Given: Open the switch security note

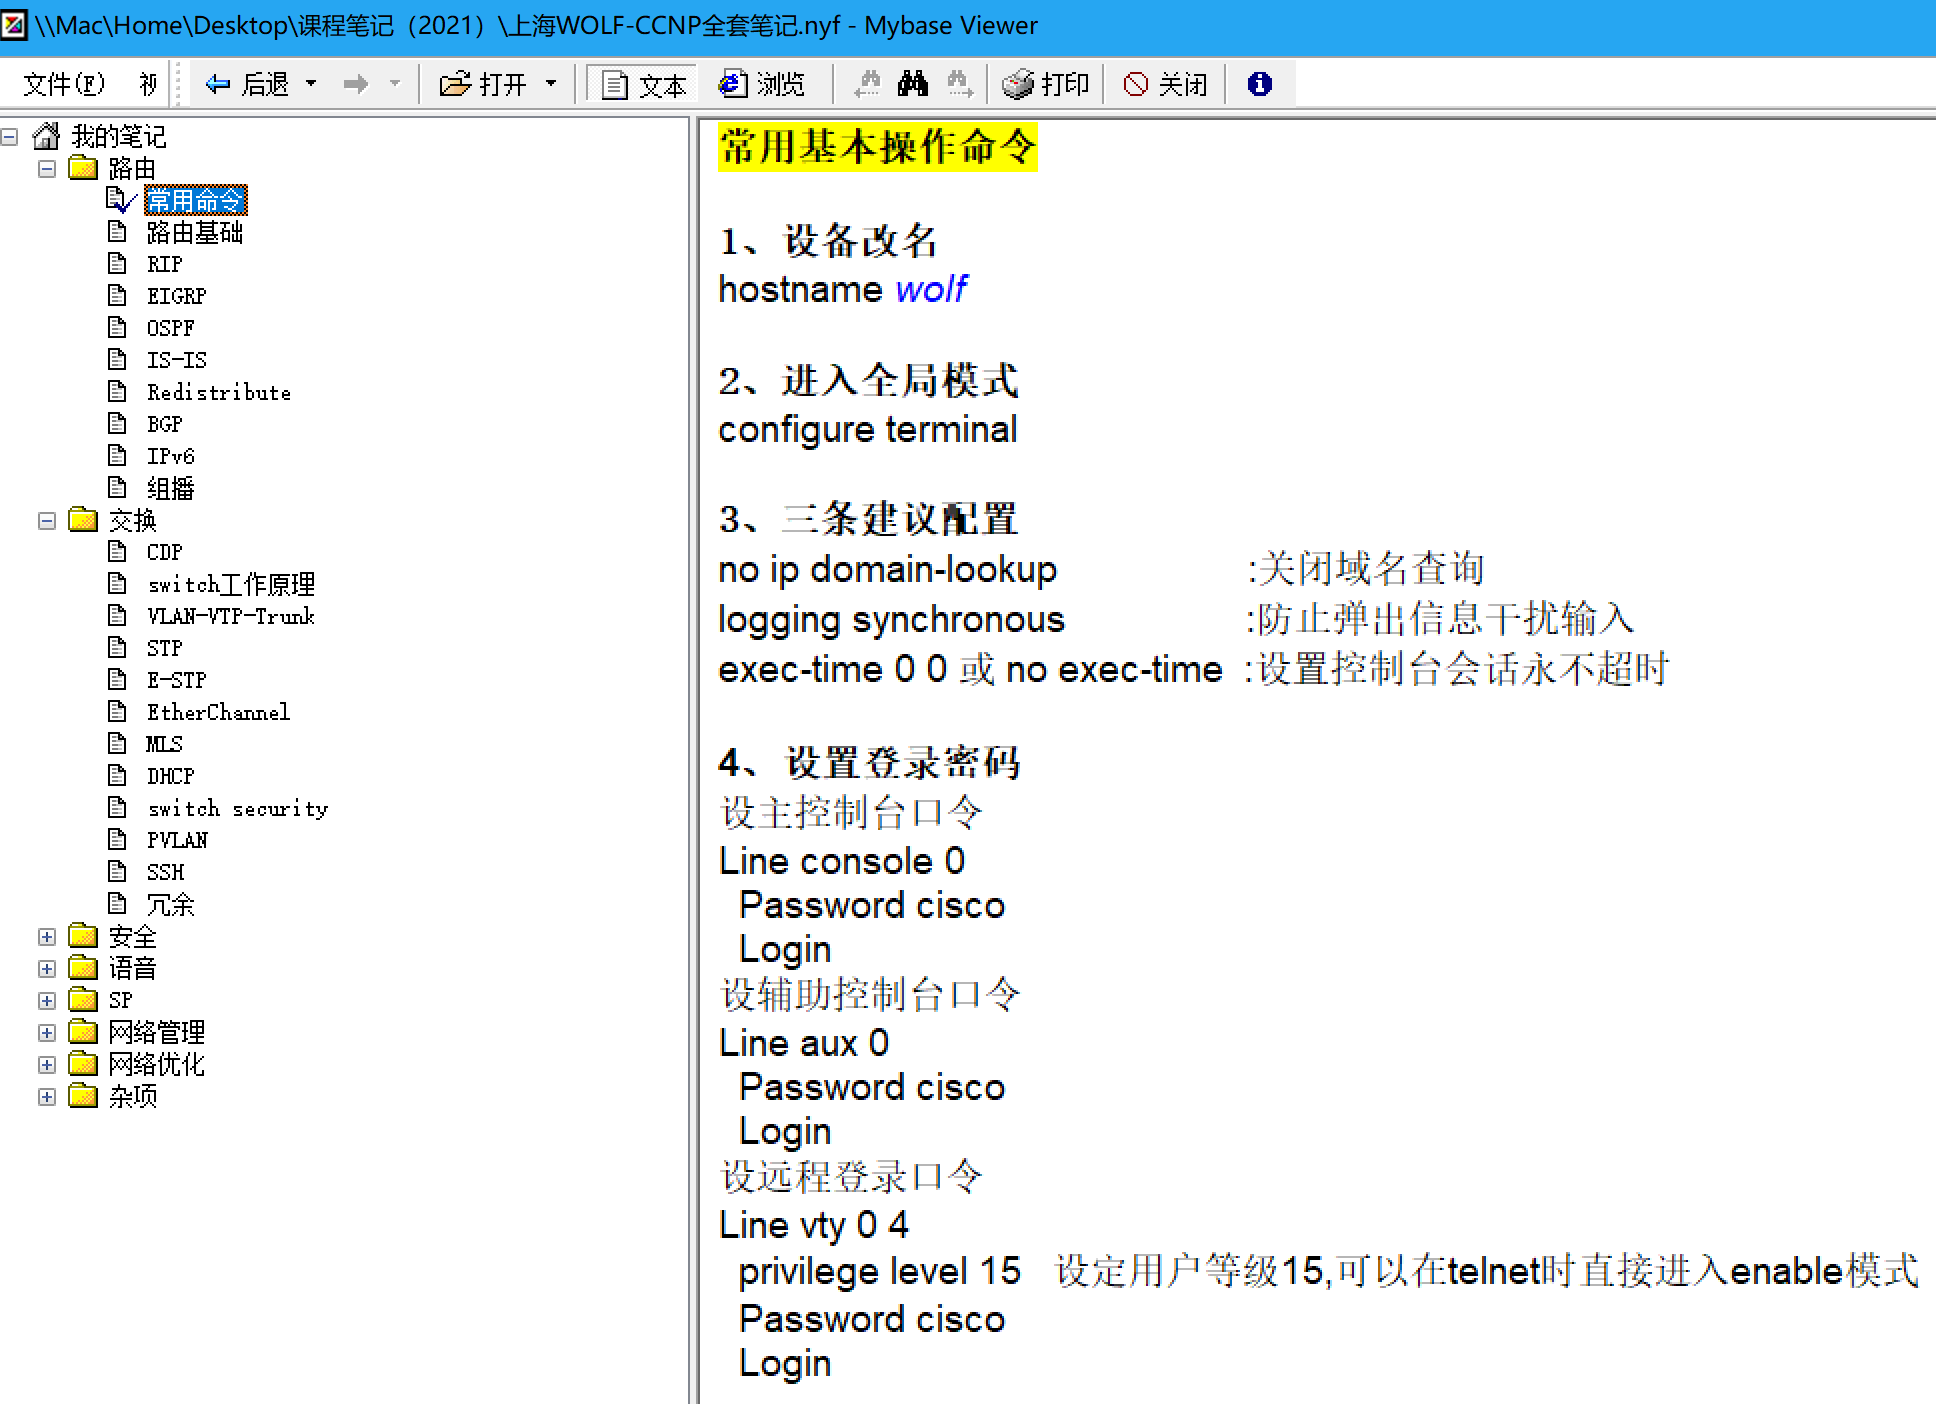Looking at the screenshot, I should 237,808.
